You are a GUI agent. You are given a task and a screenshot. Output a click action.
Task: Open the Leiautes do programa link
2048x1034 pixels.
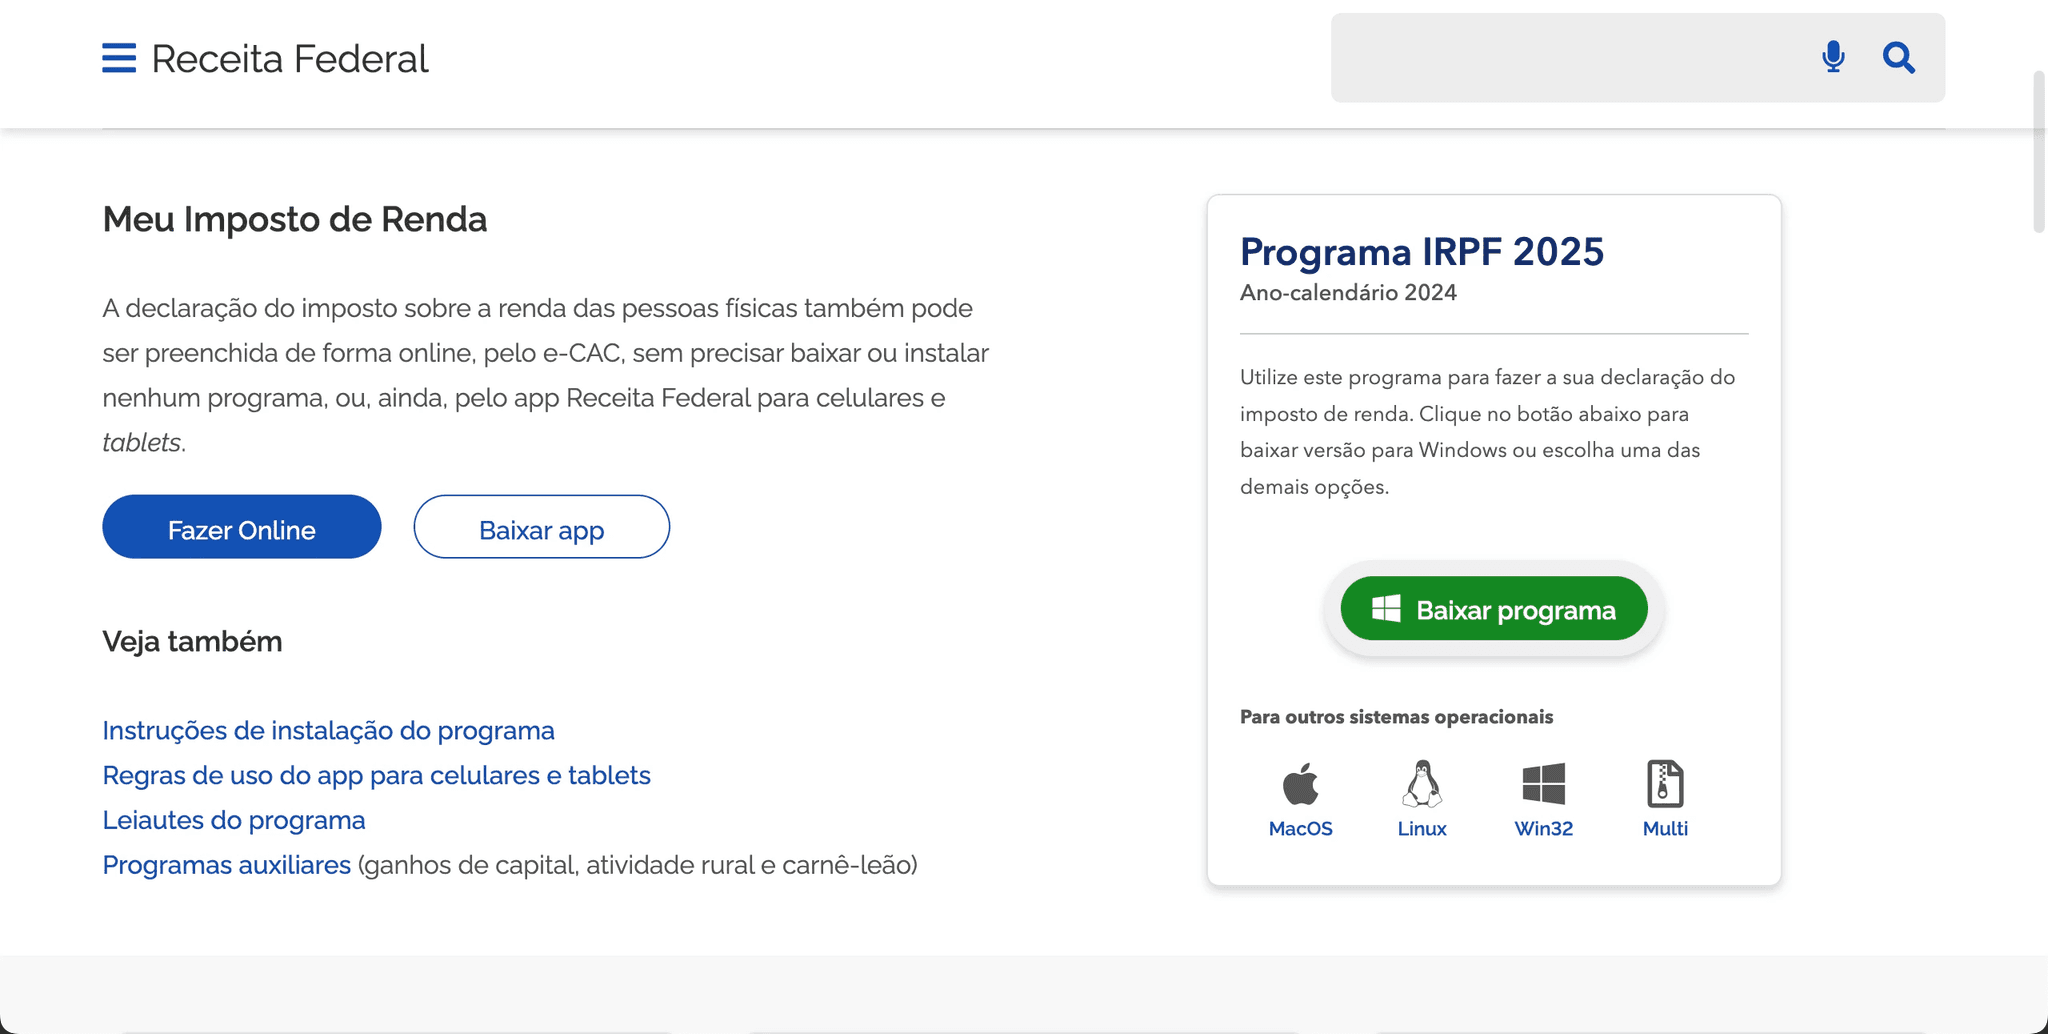point(233,819)
